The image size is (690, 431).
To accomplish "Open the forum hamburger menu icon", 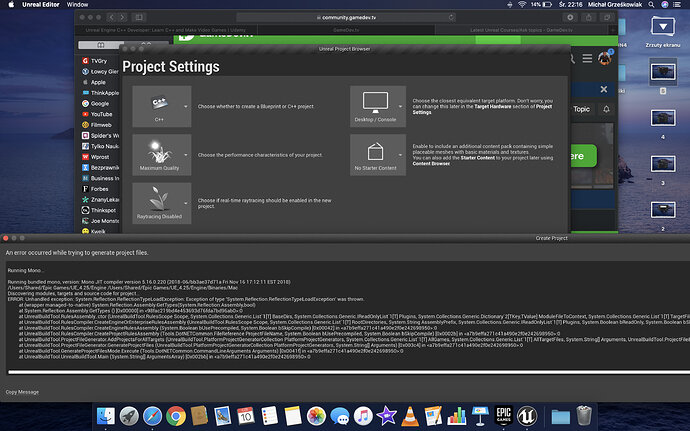I will tap(587, 58).
